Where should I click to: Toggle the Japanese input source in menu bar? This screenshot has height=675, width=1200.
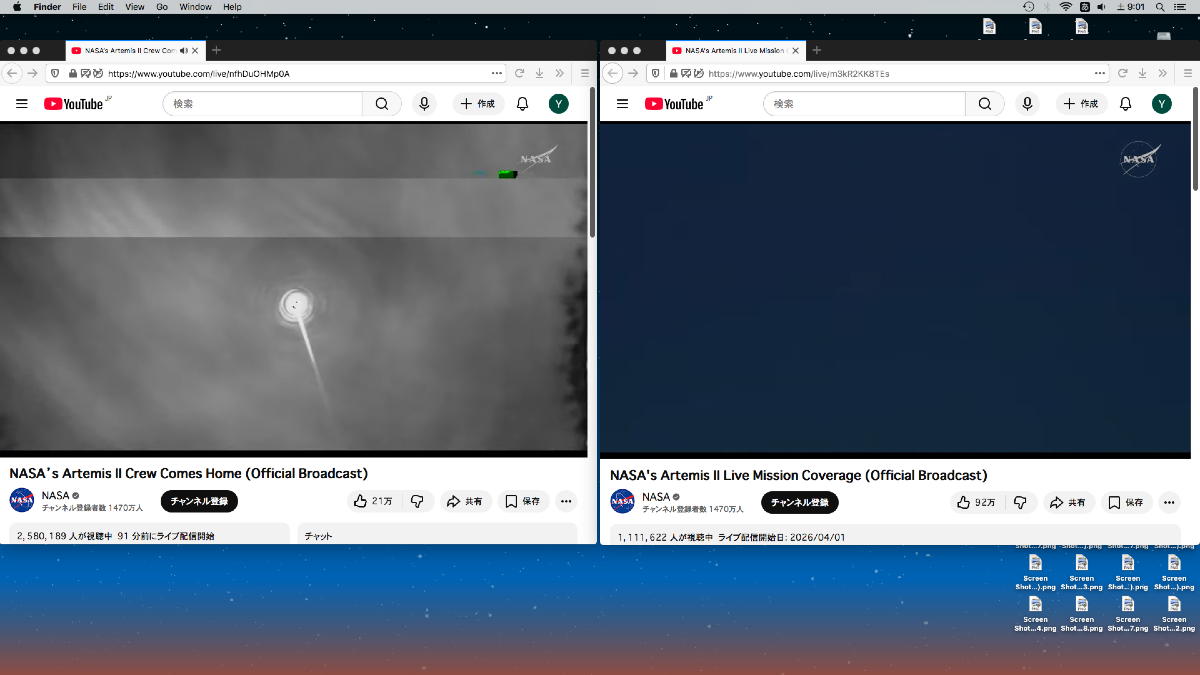point(1084,6)
